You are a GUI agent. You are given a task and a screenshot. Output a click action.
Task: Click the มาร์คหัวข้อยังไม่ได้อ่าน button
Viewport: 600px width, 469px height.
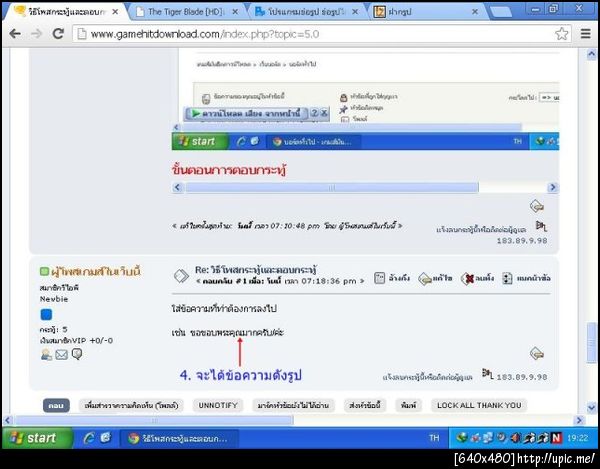coord(293,405)
